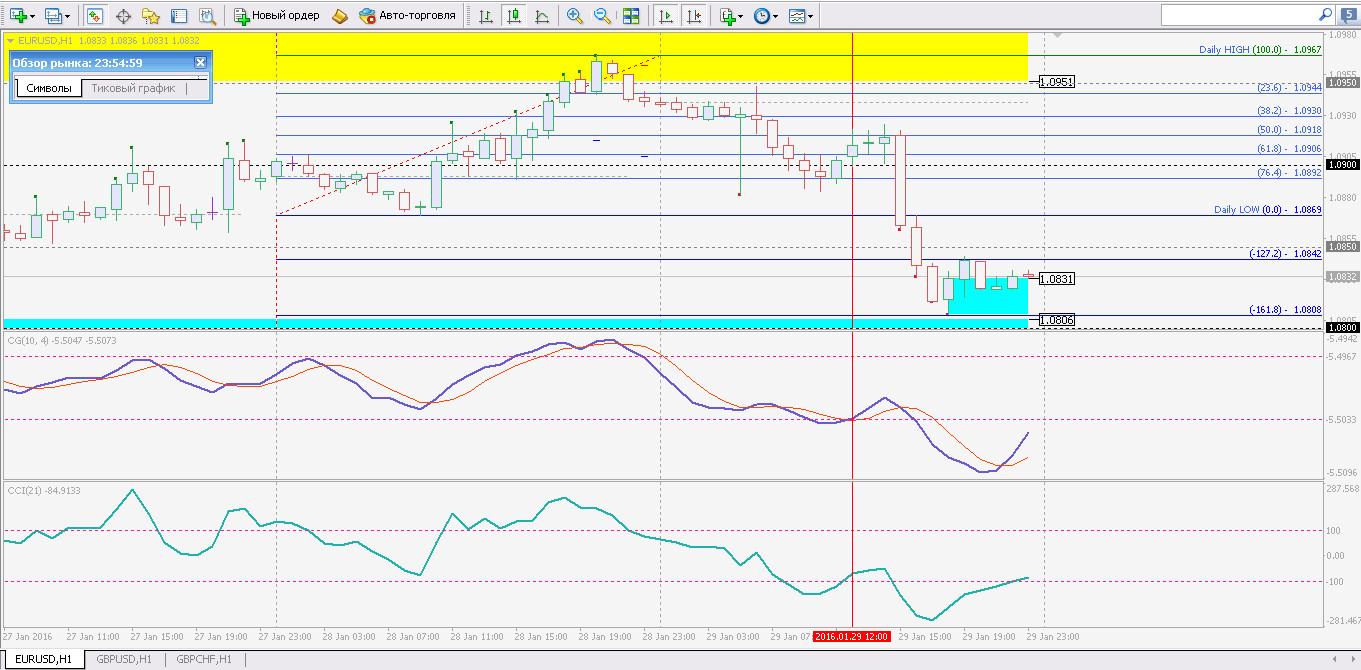This screenshot has height=670, width=1361.
Task: Click the 1.0832 current price axis label
Action: [1342, 276]
